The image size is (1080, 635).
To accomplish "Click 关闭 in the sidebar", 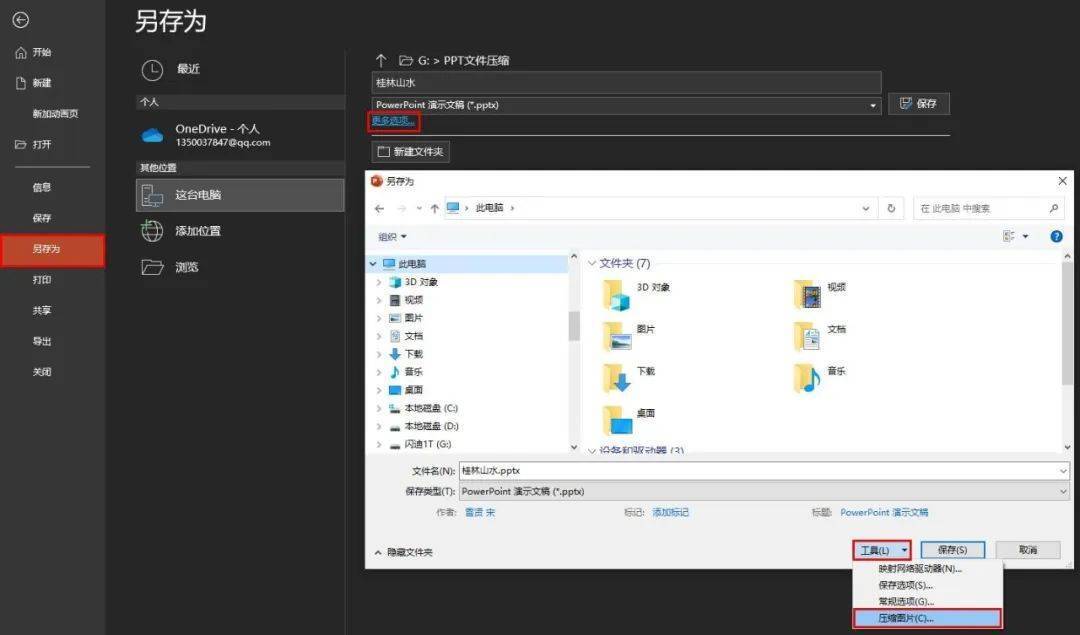I will coord(42,372).
